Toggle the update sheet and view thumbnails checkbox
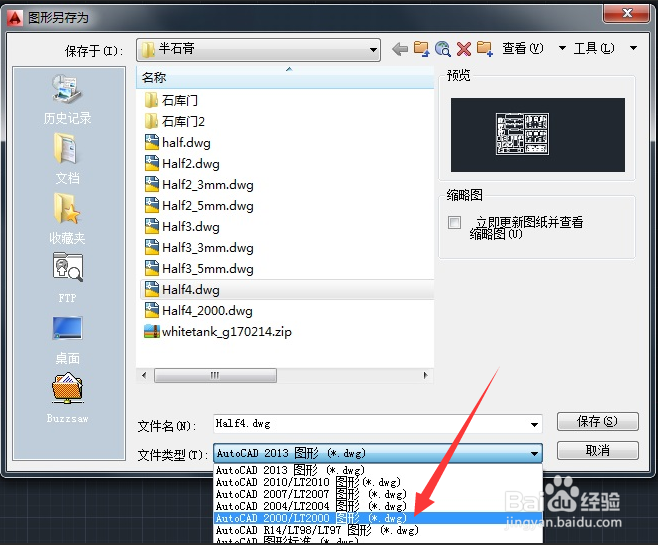Viewport: 658px width, 545px height. 454,222
